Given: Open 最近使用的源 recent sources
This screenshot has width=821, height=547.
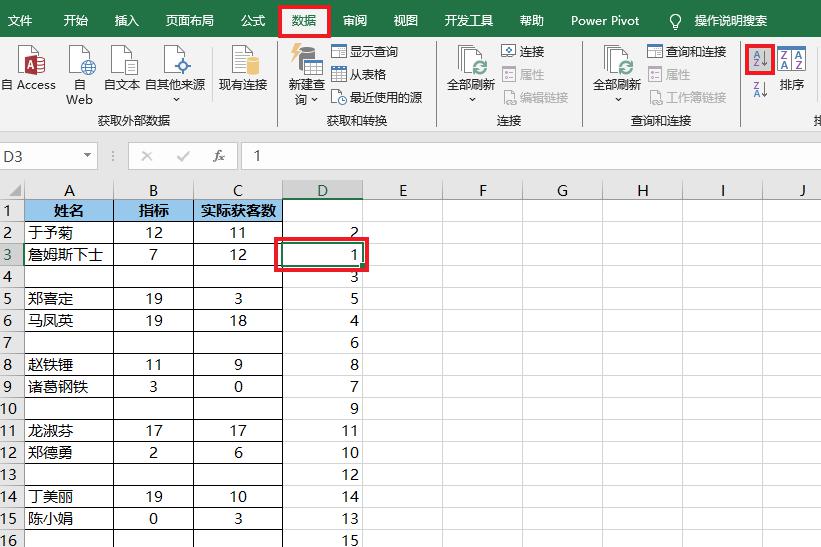Looking at the screenshot, I should click(376, 97).
